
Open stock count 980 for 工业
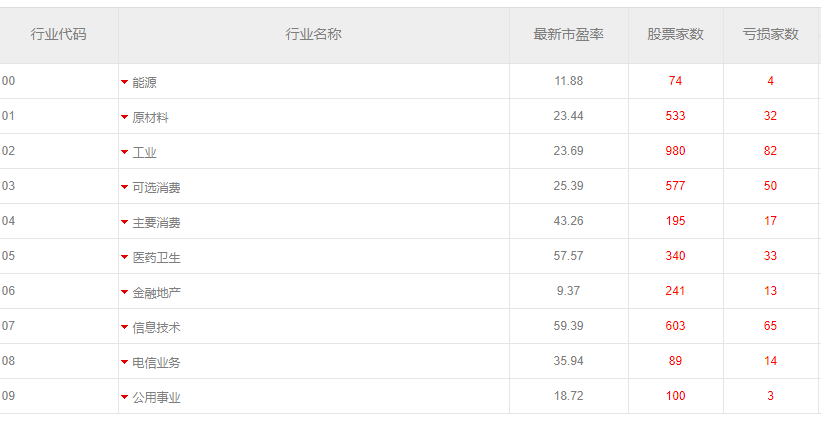[675, 151]
